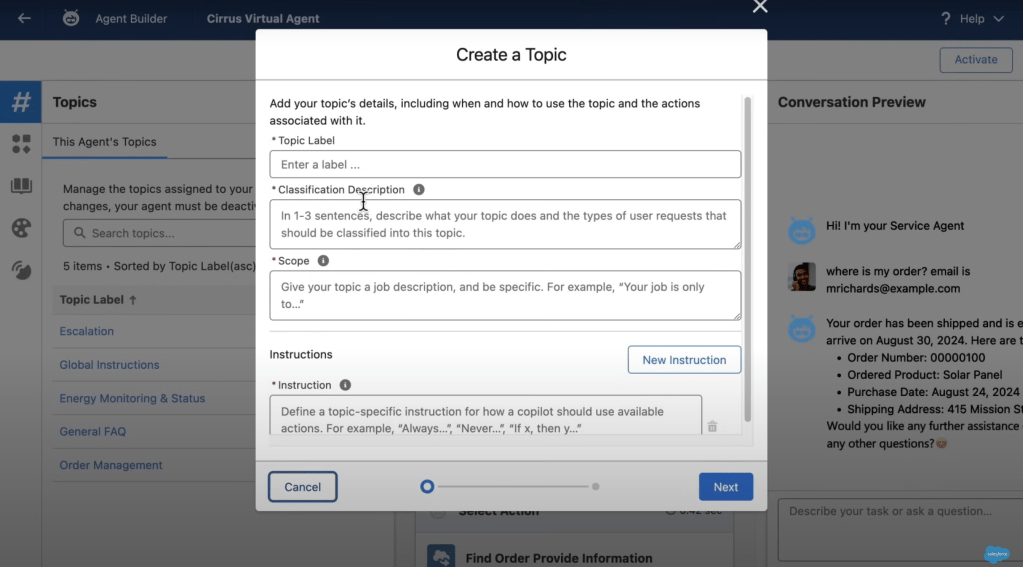Focus the Topic Label input field
Viewport: 1023px width, 567px height.
[x=505, y=164]
